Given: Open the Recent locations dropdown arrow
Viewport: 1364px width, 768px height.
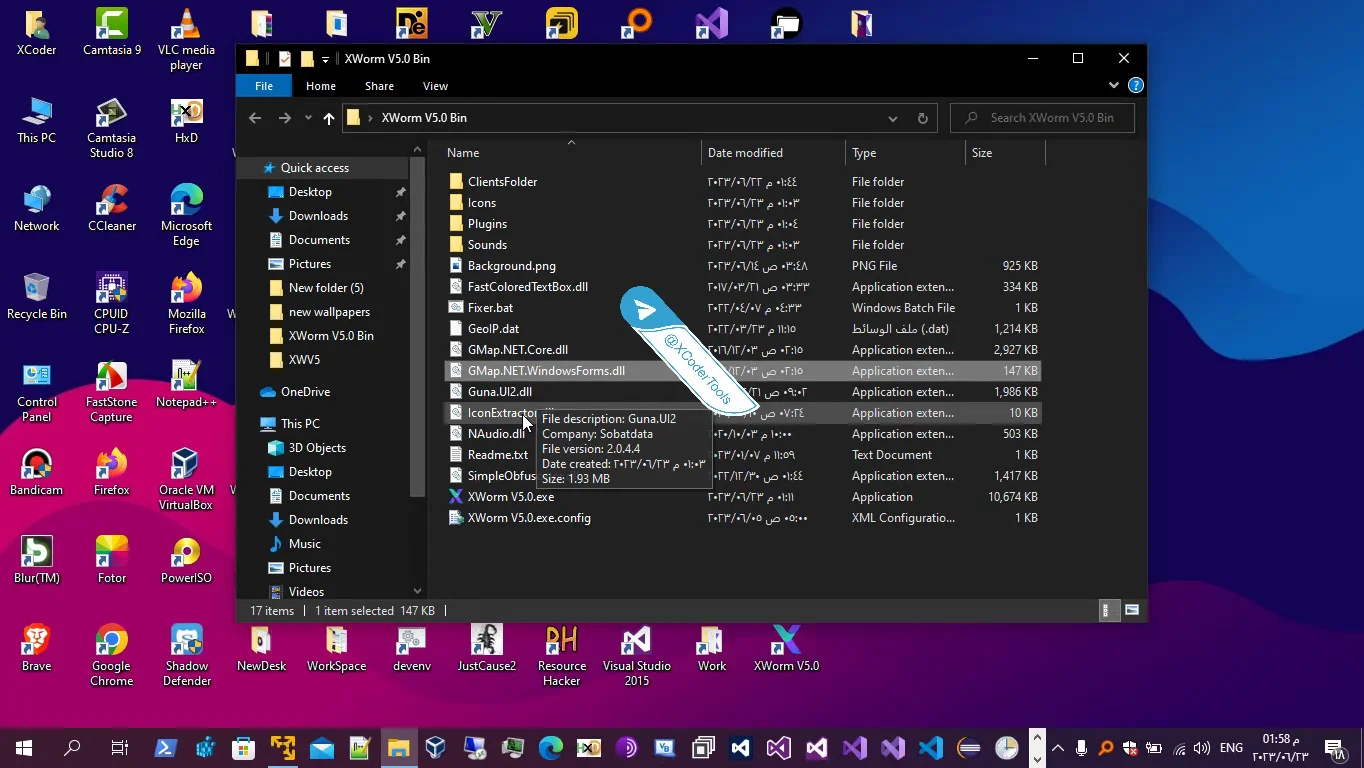Looking at the screenshot, I should (308, 118).
